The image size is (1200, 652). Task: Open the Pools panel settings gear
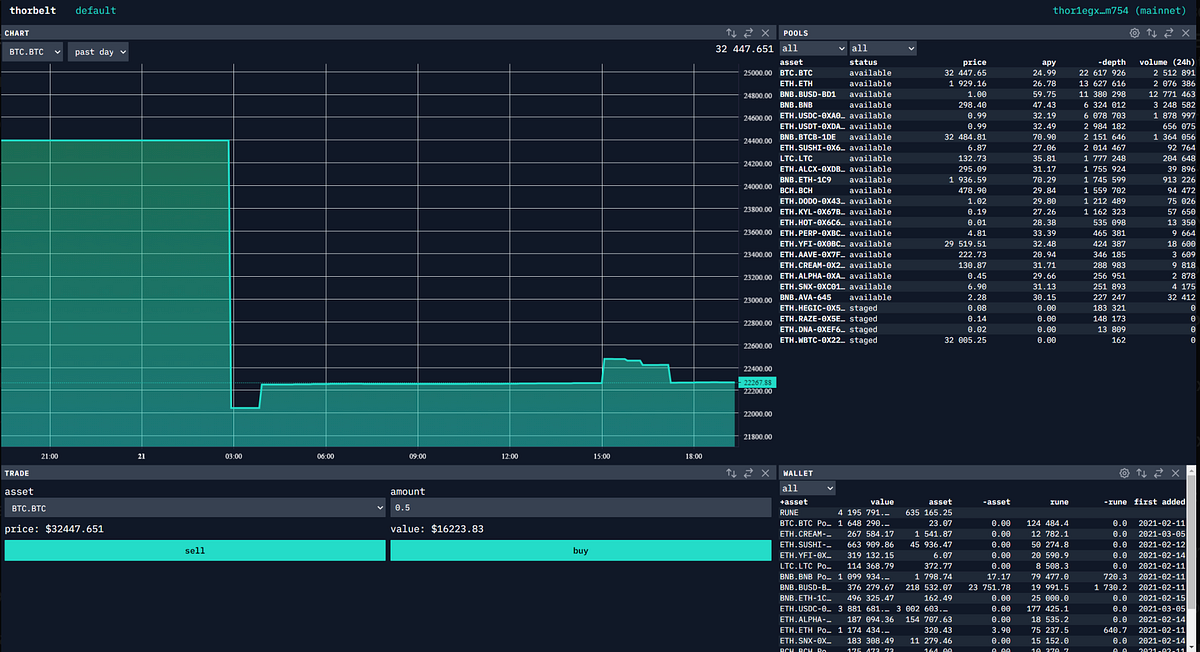point(1135,33)
